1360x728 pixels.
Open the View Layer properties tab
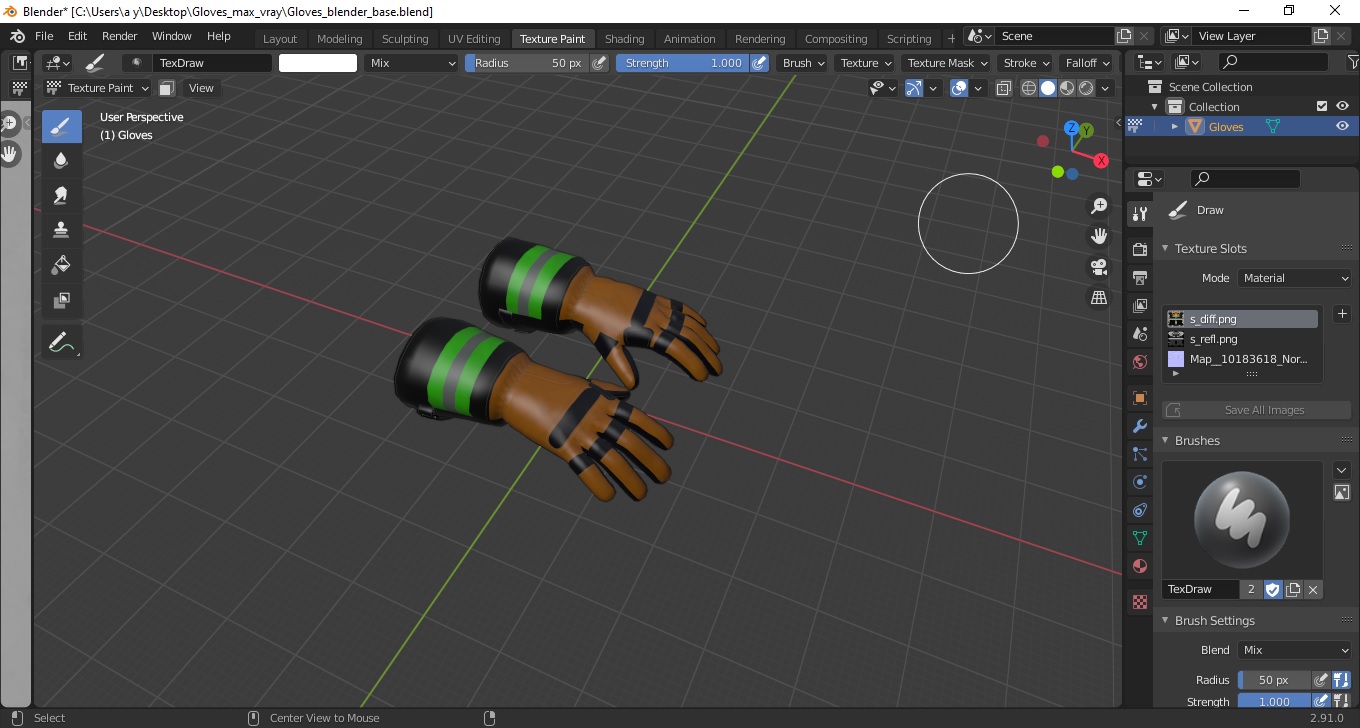point(1139,306)
